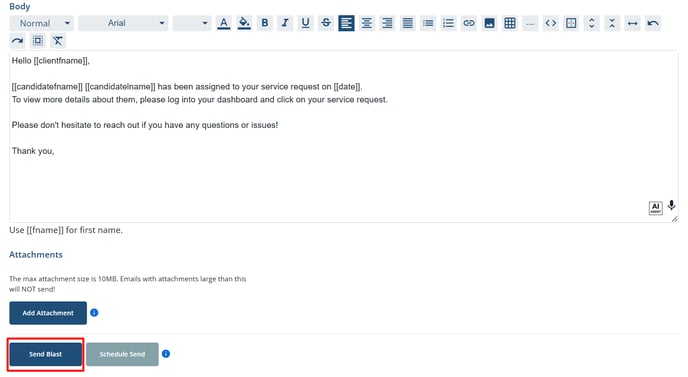The height and width of the screenshot is (377, 688).
Task: Open the font color picker
Action: pyautogui.click(x=224, y=23)
